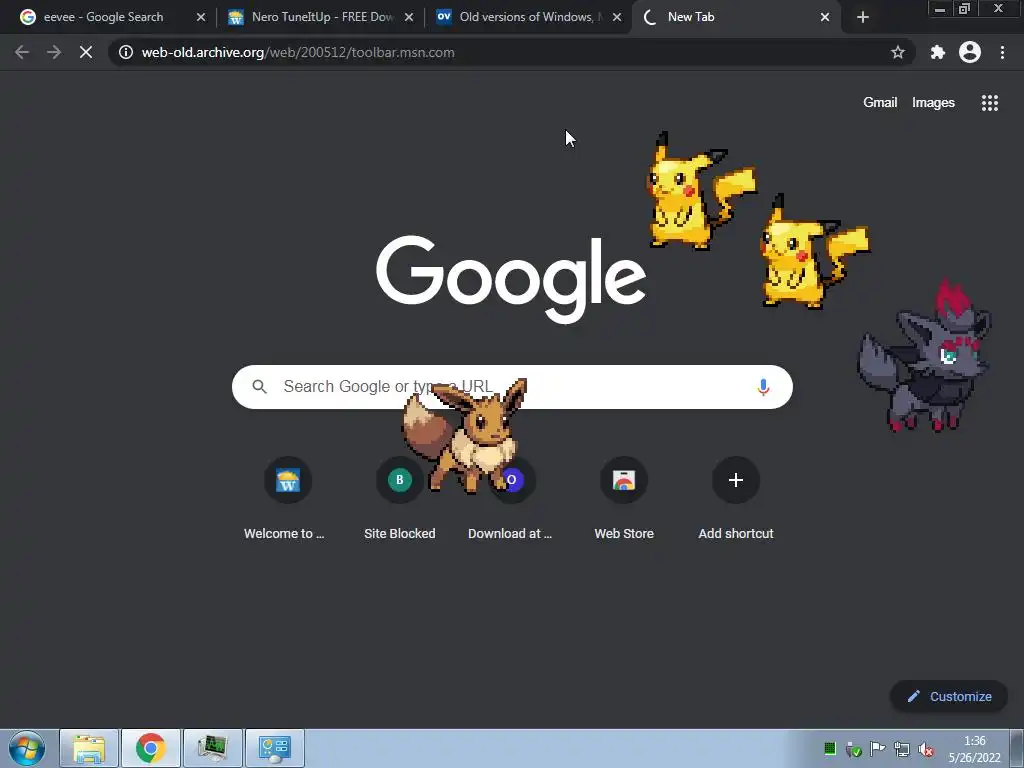This screenshot has width=1024, height=768.
Task: Switch to the eevee - Google Search tab
Action: pos(103,17)
